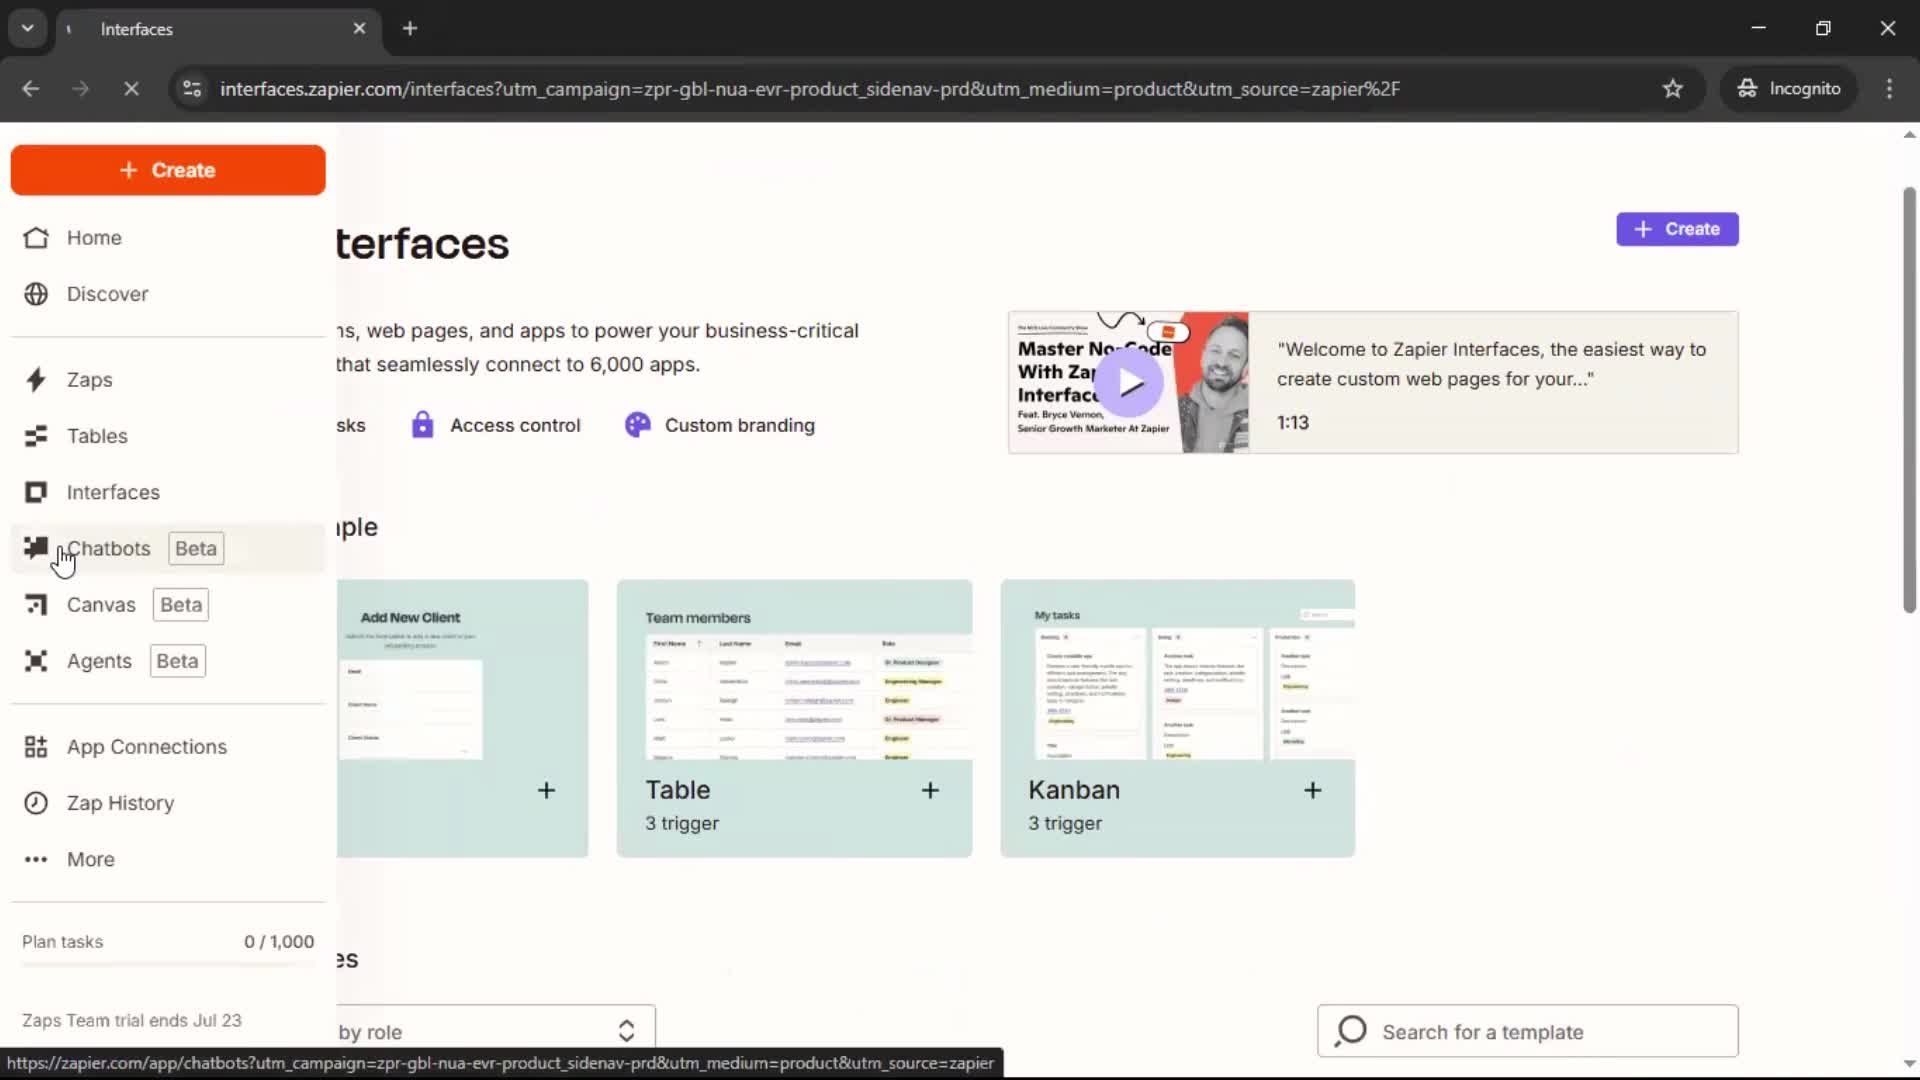Open App Connections
This screenshot has width=1920, height=1080.
click(168, 747)
